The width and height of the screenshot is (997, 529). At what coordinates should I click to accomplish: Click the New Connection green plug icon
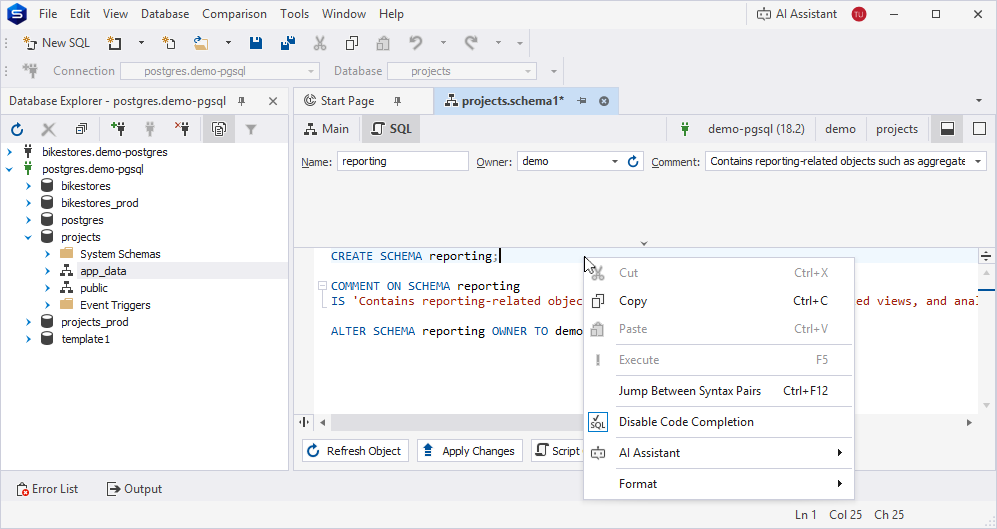pos(118,129)
